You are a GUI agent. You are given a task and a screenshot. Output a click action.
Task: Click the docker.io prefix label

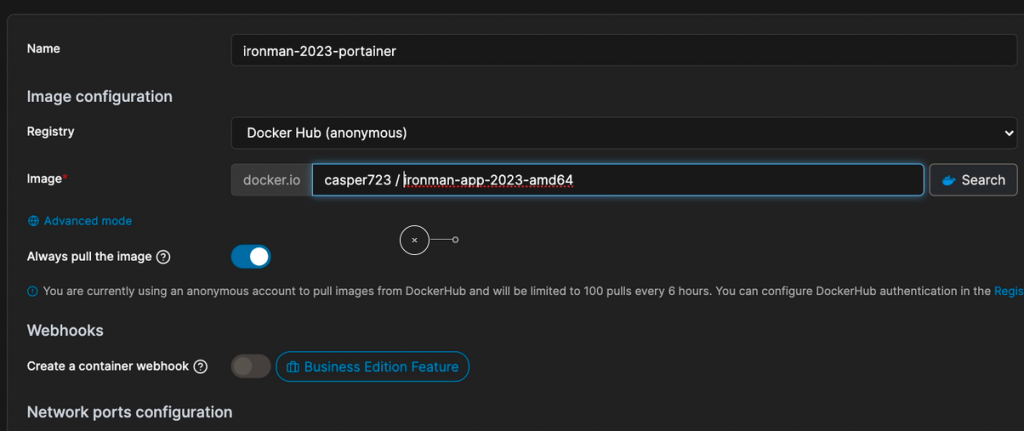point(272,180)
